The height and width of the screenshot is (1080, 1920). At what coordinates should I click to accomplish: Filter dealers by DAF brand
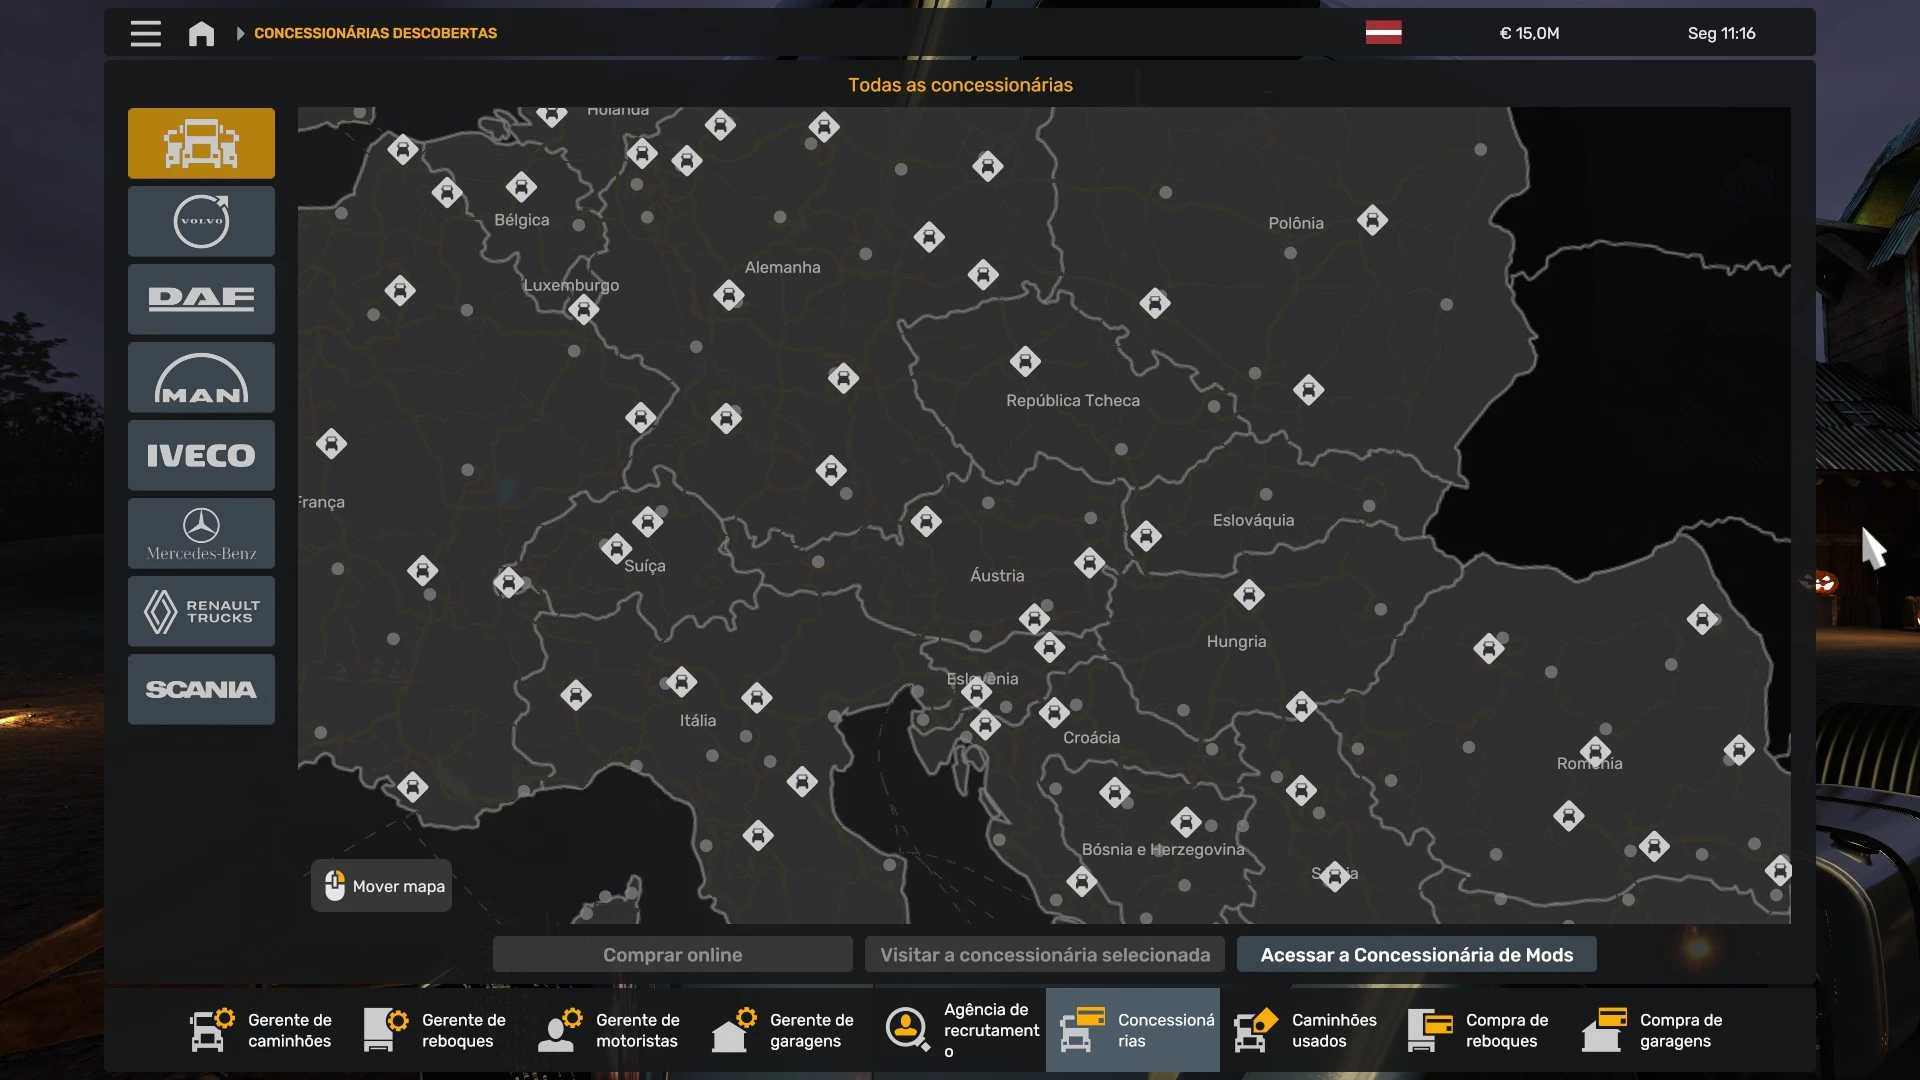[x=201, y=299]
